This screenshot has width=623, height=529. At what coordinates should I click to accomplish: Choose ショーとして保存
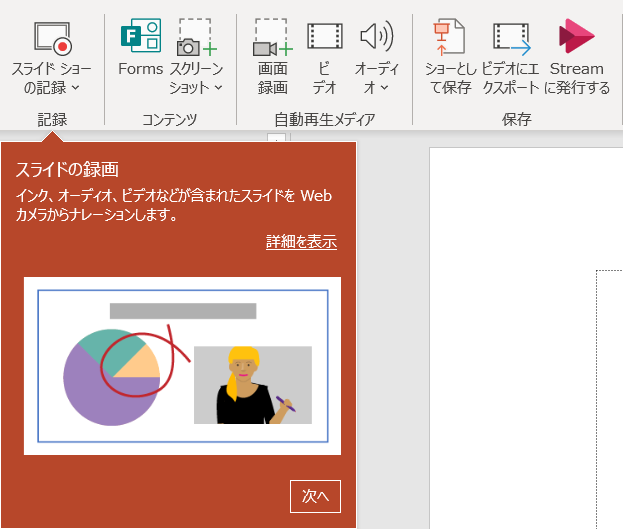tap(450, 56)
